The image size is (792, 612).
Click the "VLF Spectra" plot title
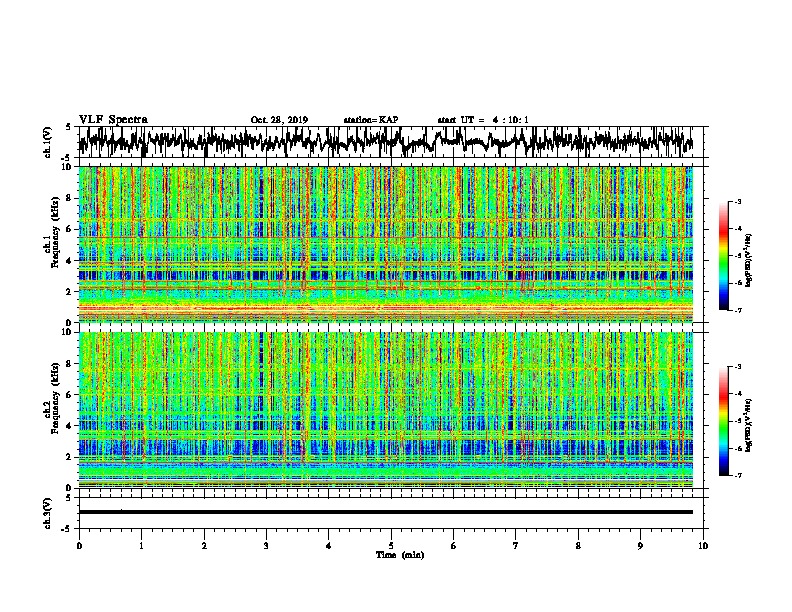114,119
